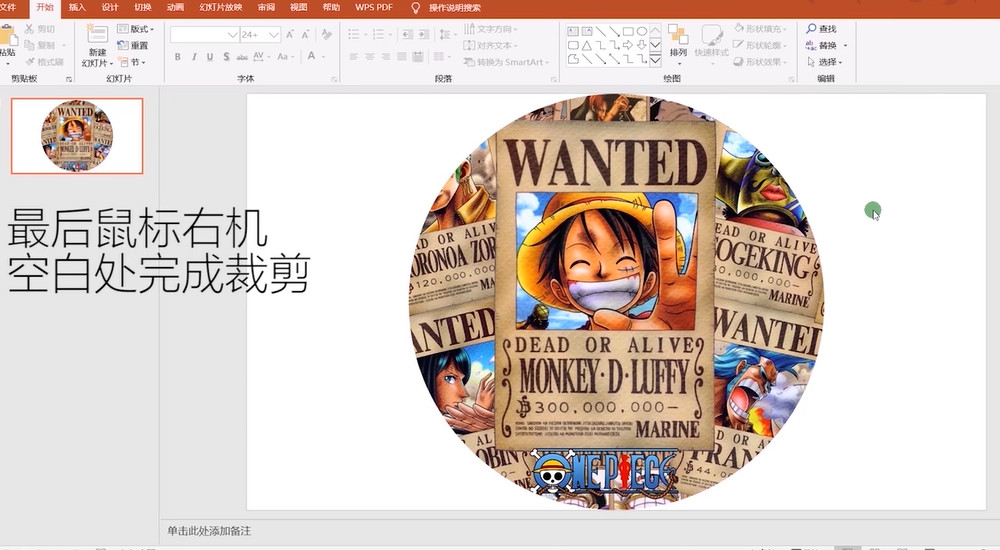
Task: Open the Shape Fill color menu
Action: (760, 29)
